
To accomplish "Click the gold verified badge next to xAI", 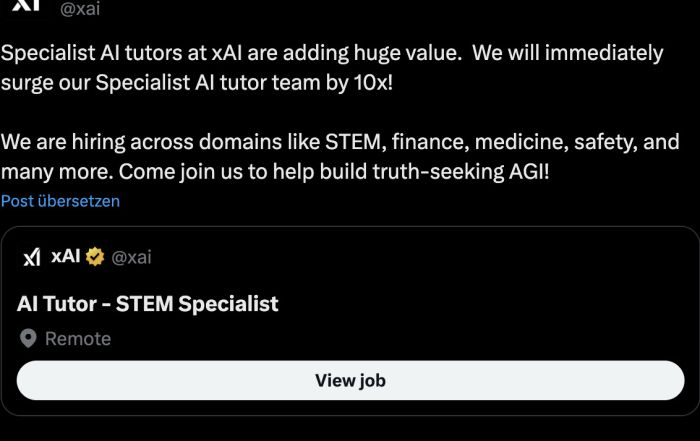I will coord(94,257).
